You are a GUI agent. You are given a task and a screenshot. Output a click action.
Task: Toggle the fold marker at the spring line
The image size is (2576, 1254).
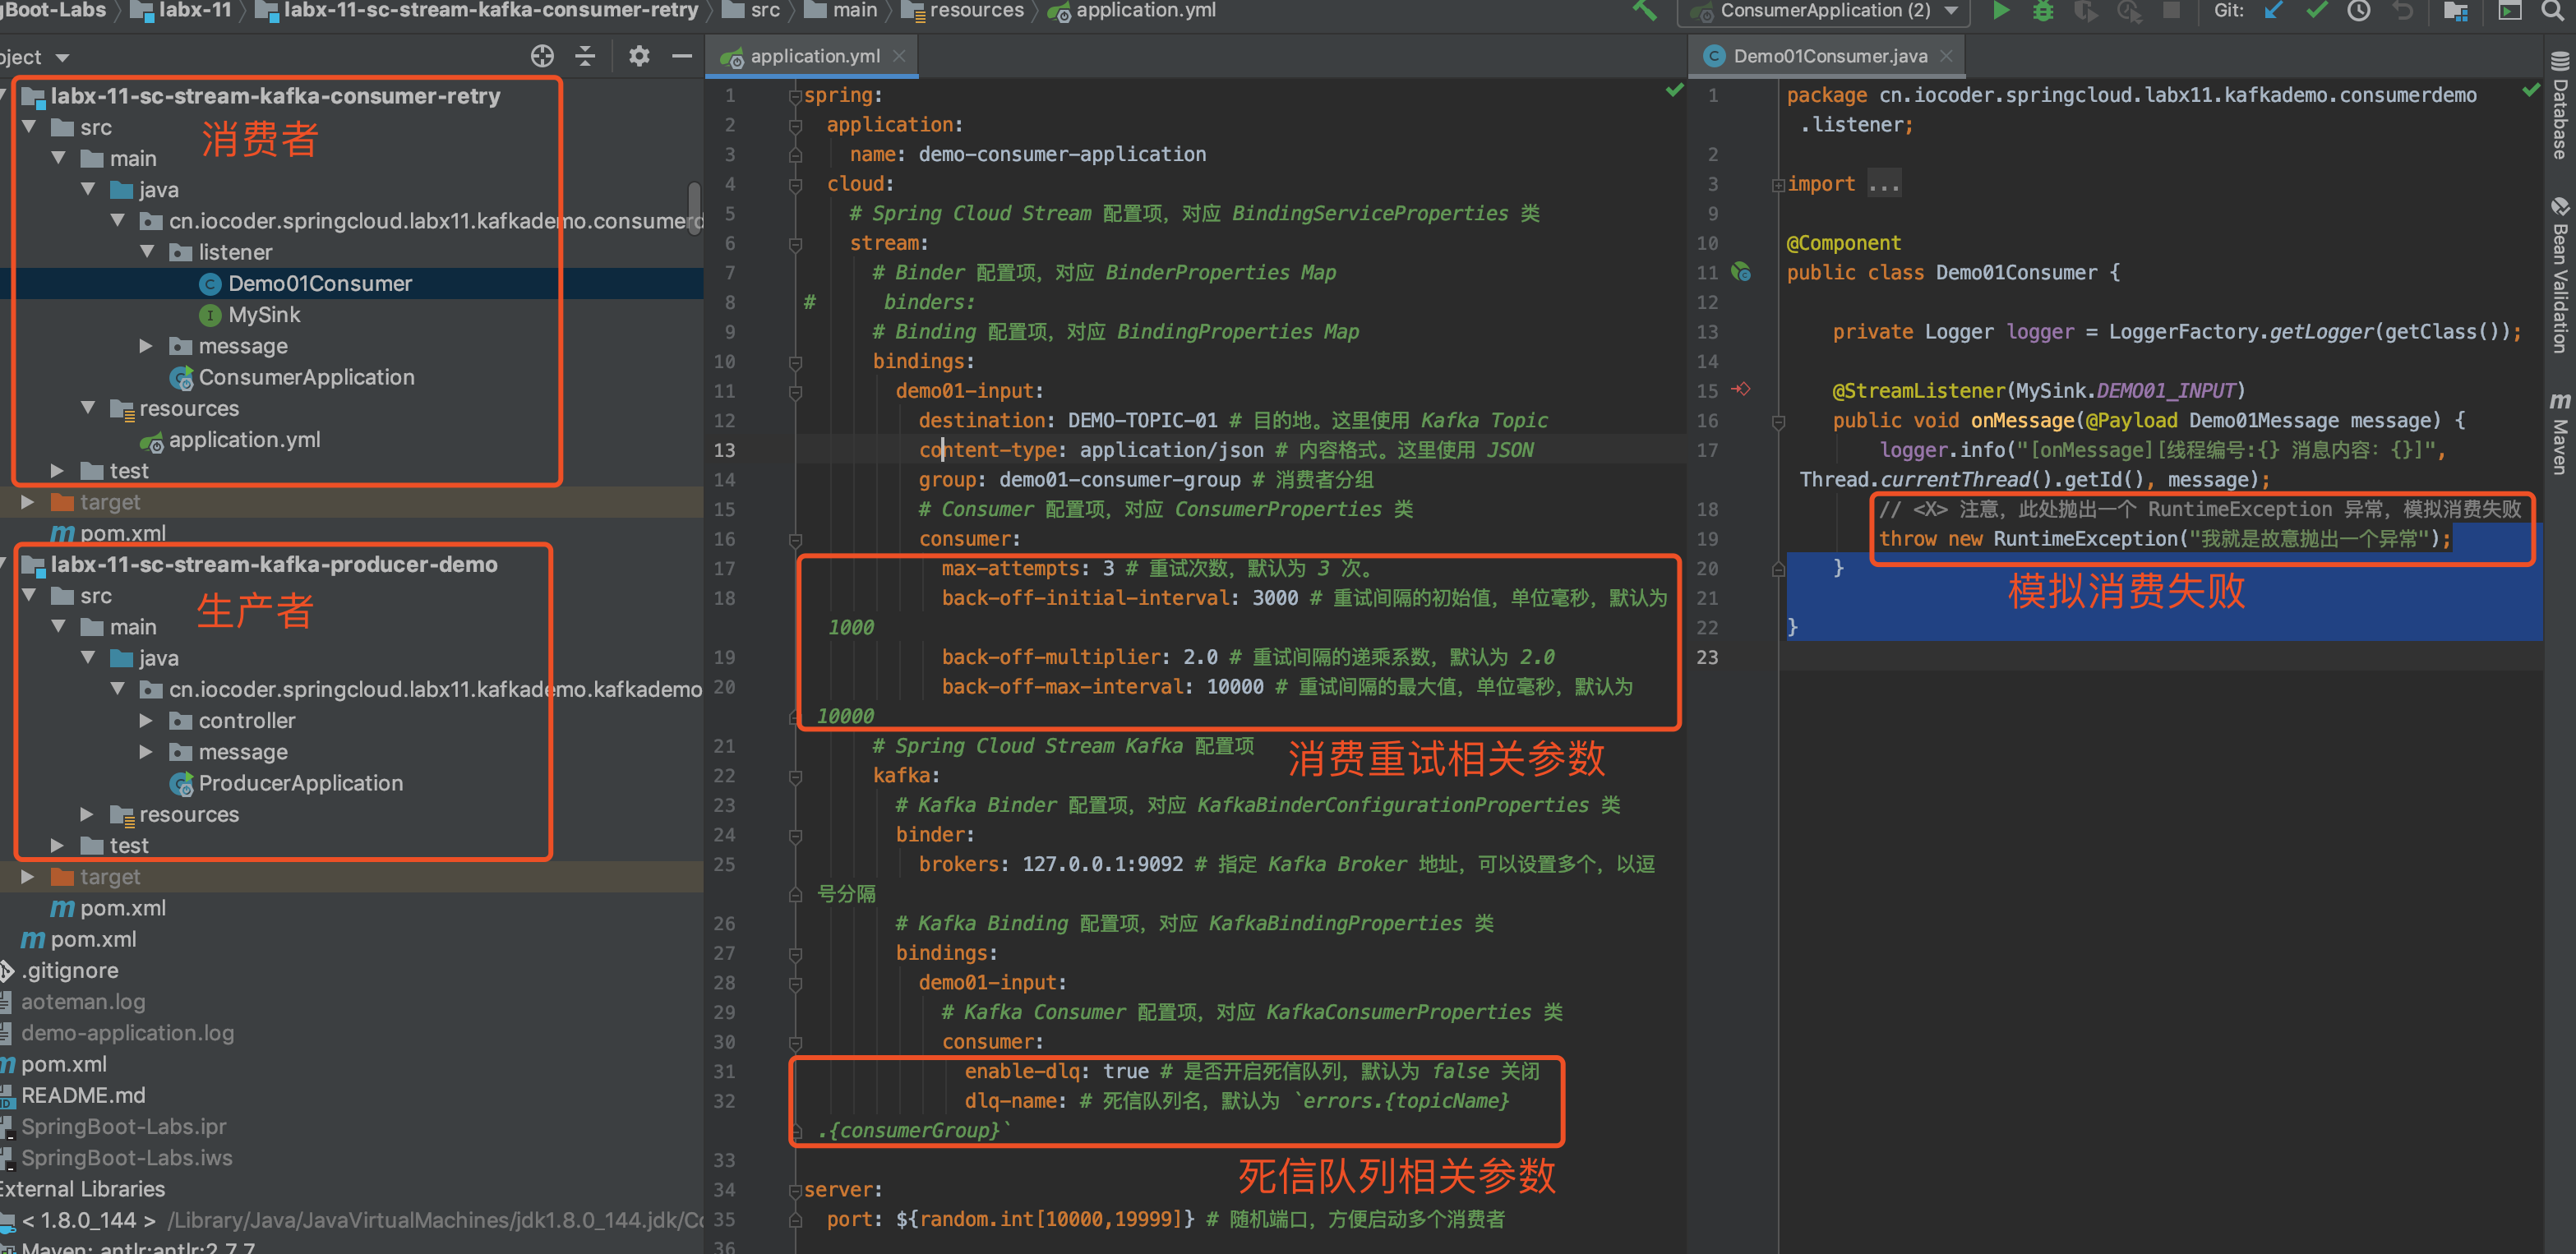click(795, 96)
